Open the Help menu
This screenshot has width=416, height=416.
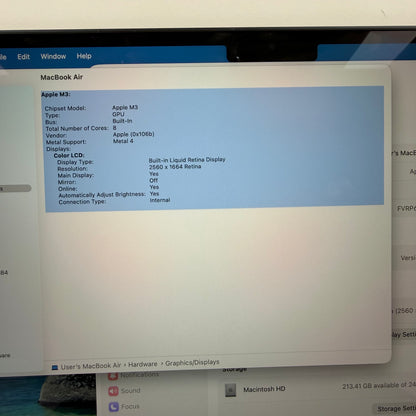(84, 56)
